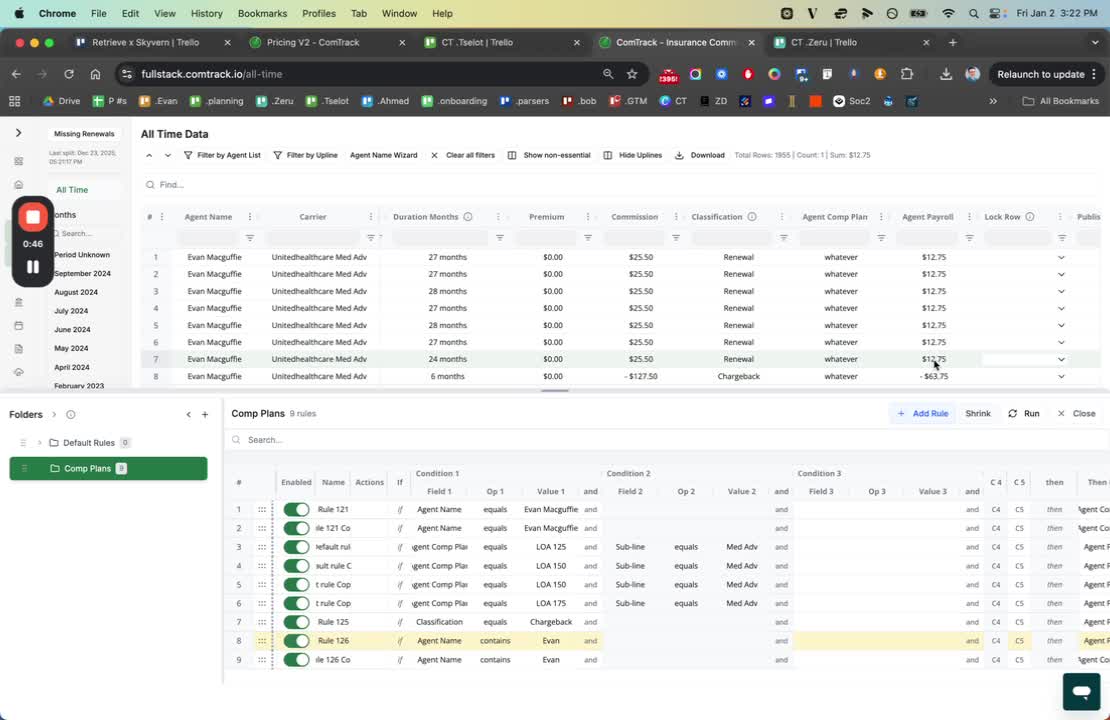Open the Bookmarks menu in menu bar
Screen dimensions: 1110x720
pos(262,13)
